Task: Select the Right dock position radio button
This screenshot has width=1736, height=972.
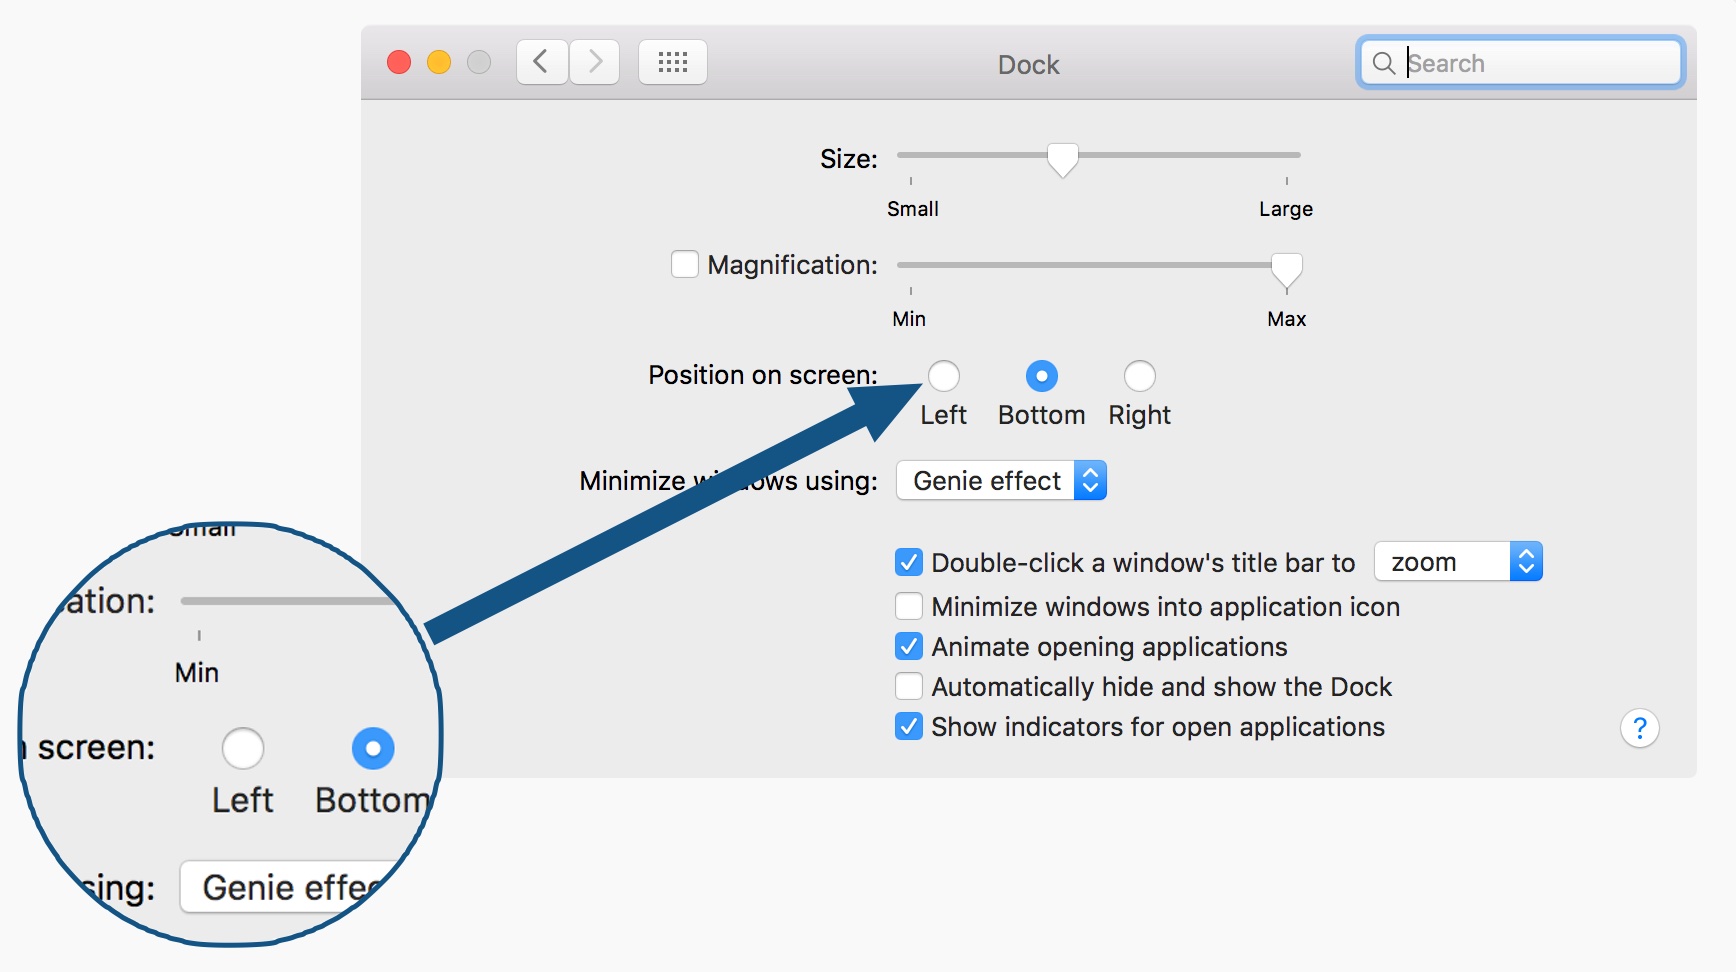Action: pos(1139,375)
